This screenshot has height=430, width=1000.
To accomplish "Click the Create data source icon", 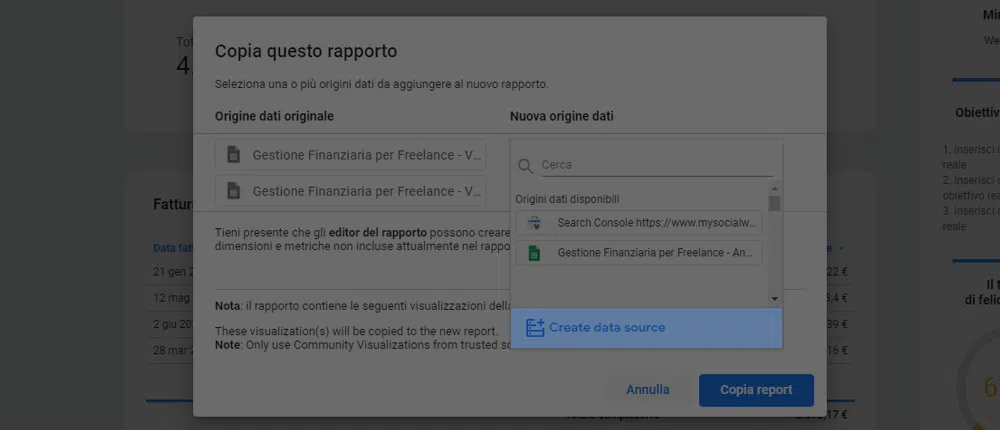I will 535,328.
